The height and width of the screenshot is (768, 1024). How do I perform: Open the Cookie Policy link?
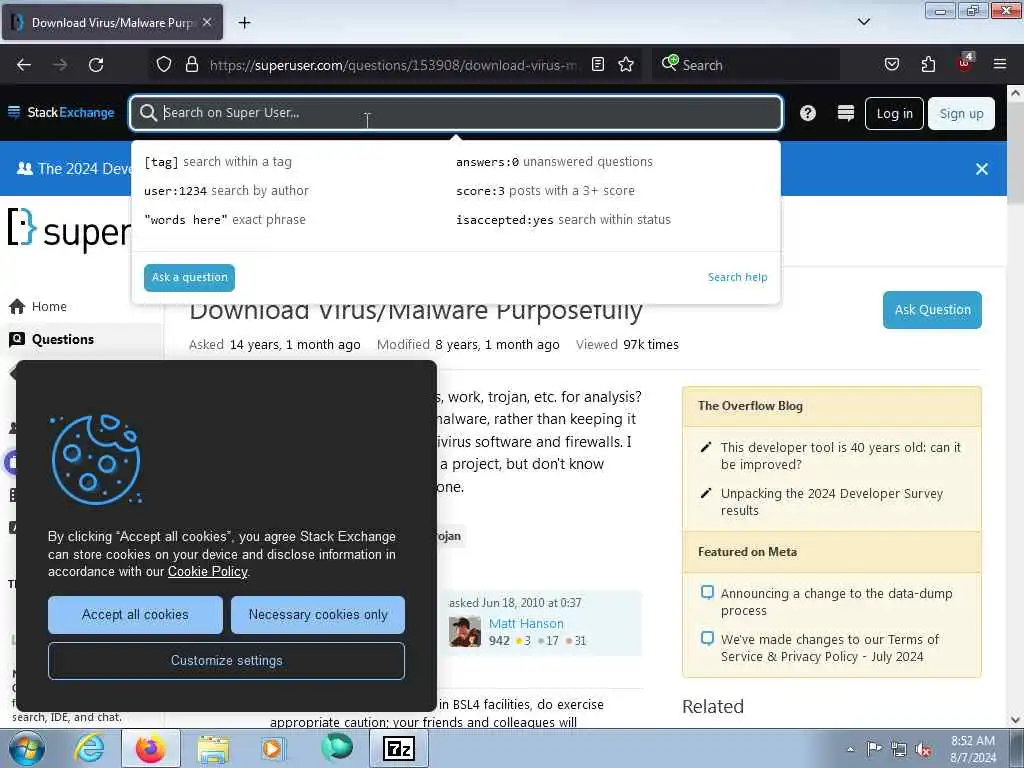click(208, 571)
